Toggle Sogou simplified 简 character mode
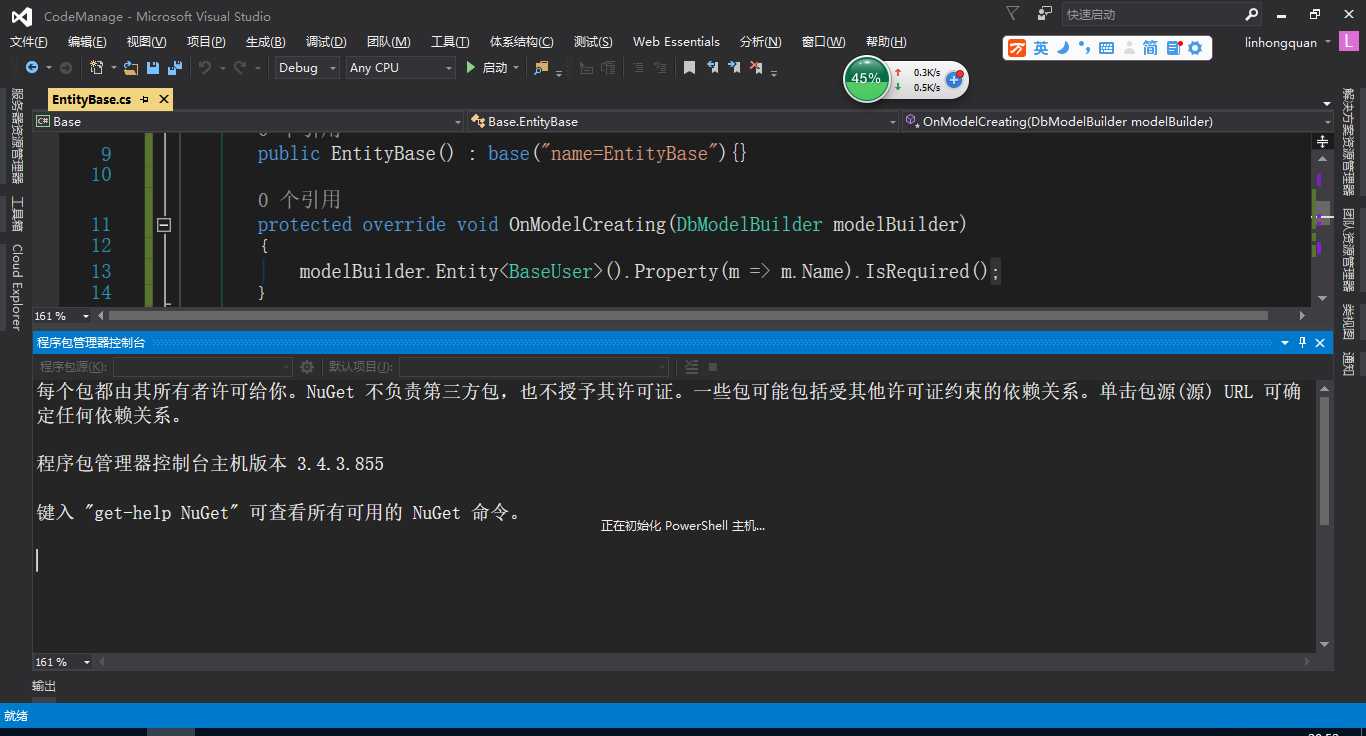The height and width of the screenshot is (736, 1366). 1150,48
